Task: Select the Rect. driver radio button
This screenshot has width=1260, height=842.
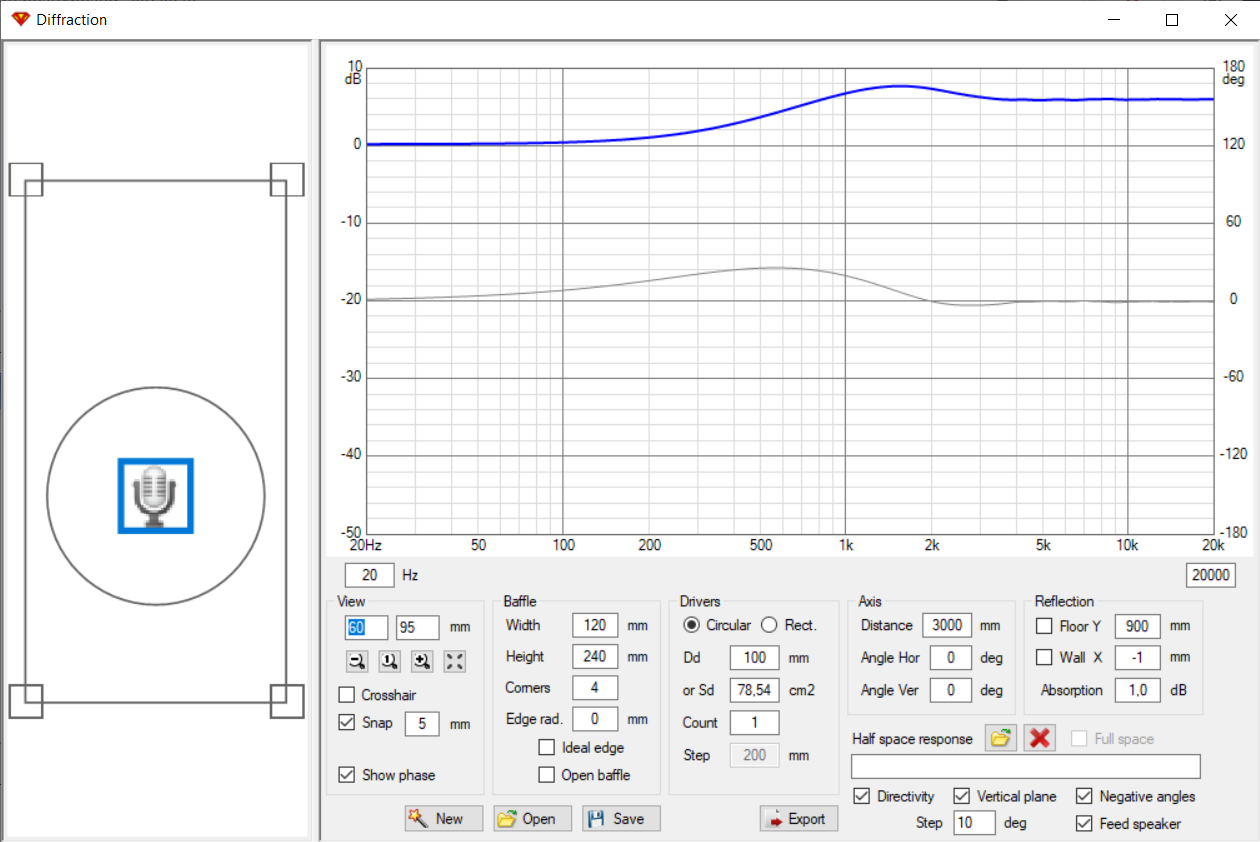Action: (769, 625)
